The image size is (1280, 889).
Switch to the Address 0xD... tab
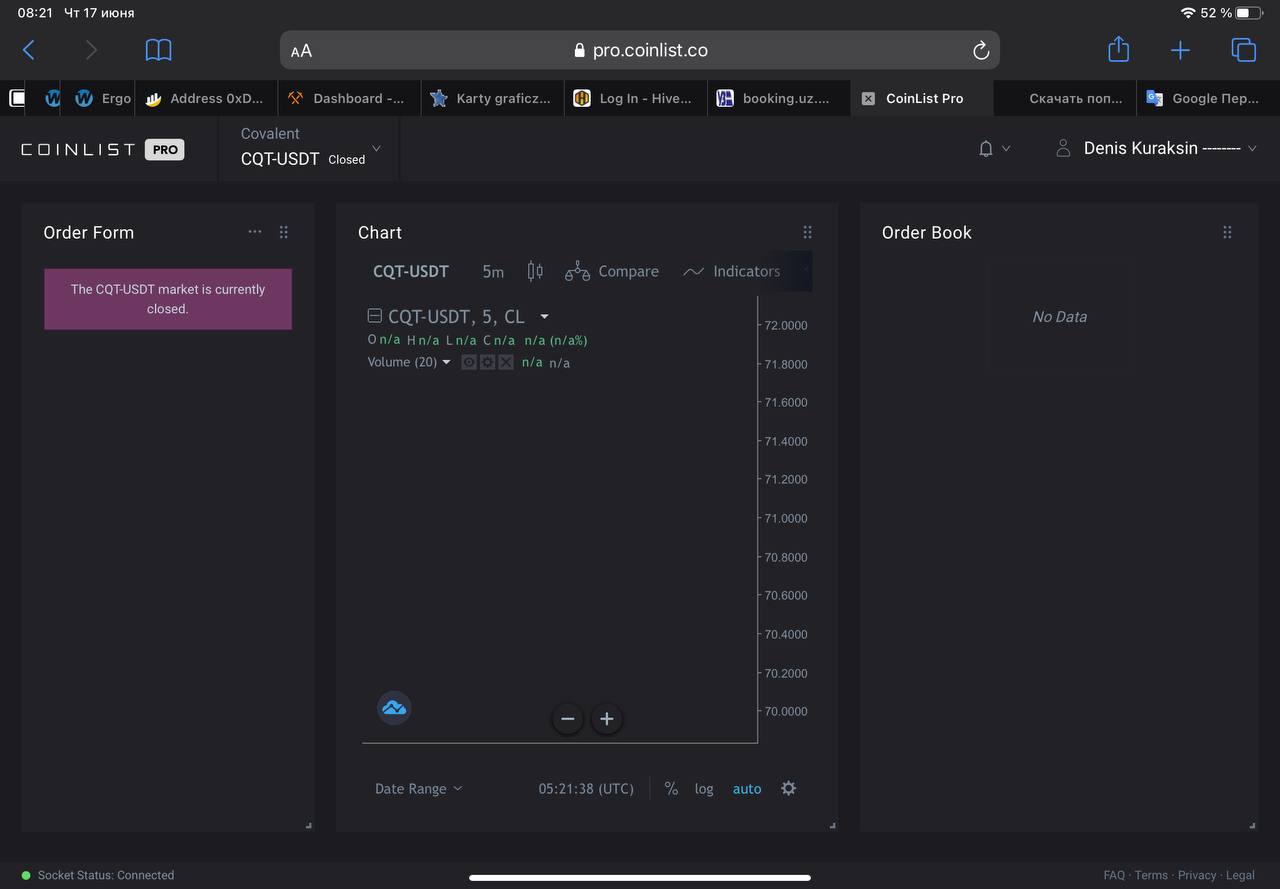click(207, 98)
